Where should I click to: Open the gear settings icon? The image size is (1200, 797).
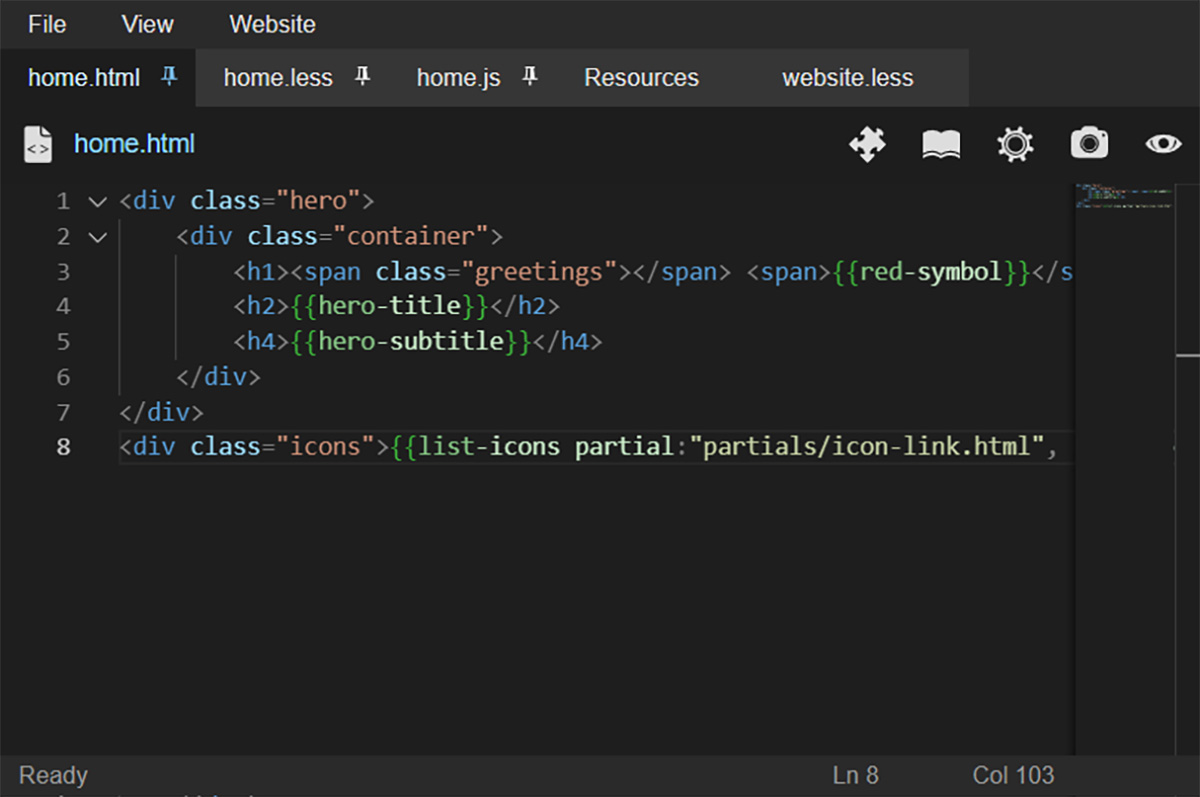(1015, 144)
